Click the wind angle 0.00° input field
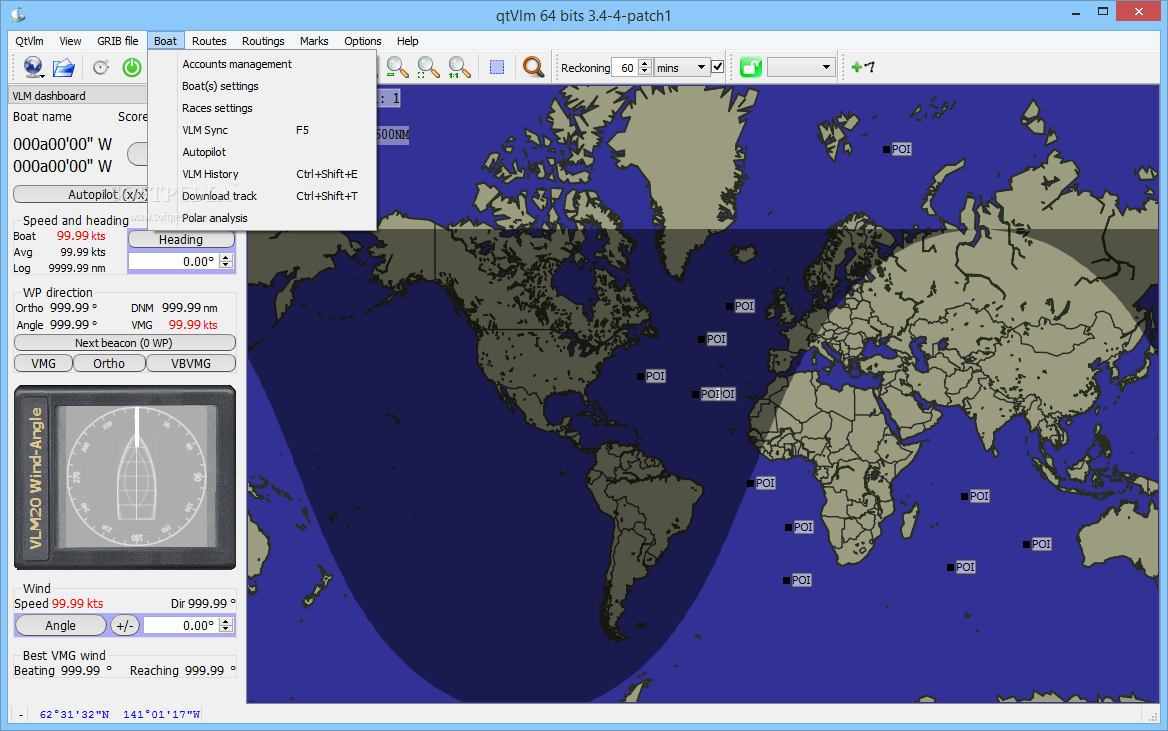The width and height of the screenshot is (1168, 731). 182,626
